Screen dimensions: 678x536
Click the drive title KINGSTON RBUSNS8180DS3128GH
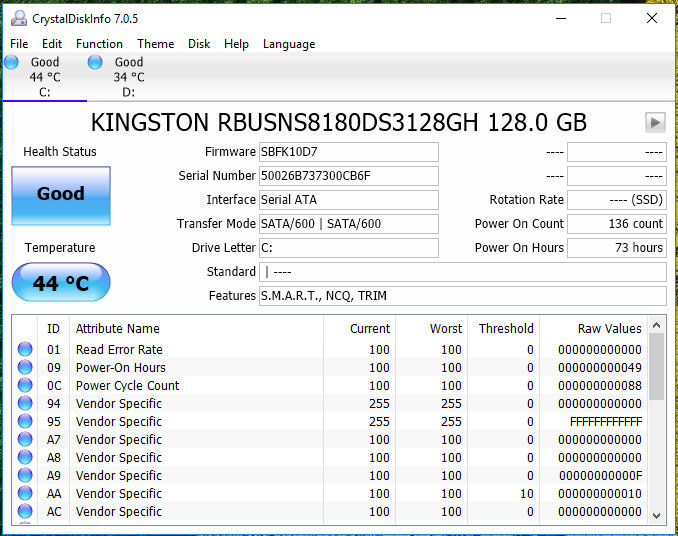tap(285, 122)
